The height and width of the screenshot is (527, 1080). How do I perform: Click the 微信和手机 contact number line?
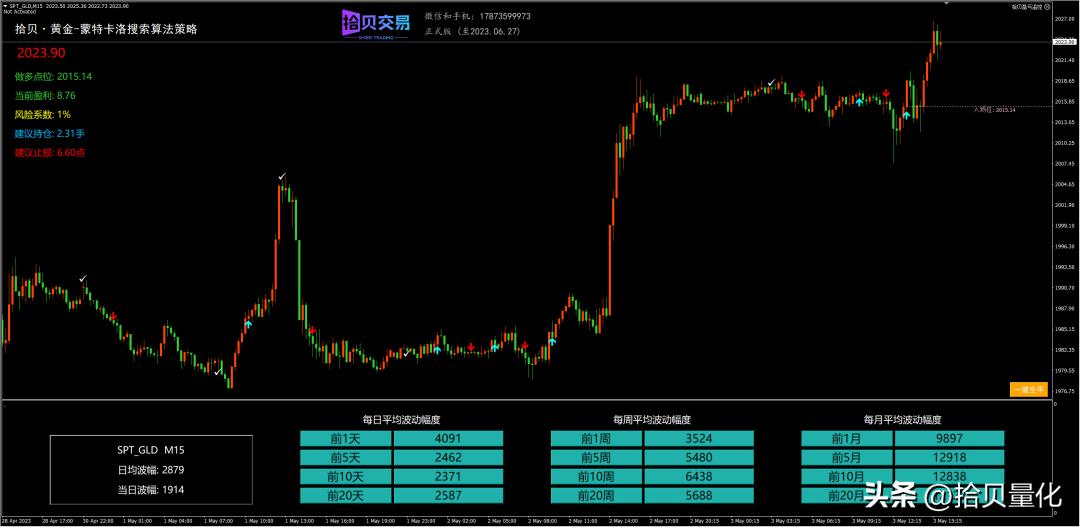tap(477, 16)
